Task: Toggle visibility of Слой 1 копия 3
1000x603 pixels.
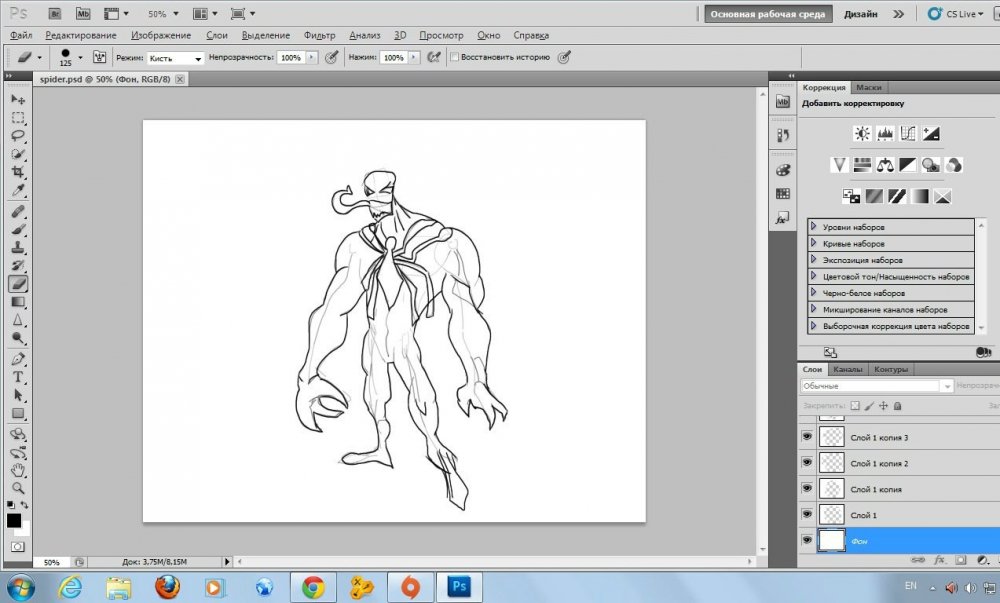Action: (x=807, y=437)
